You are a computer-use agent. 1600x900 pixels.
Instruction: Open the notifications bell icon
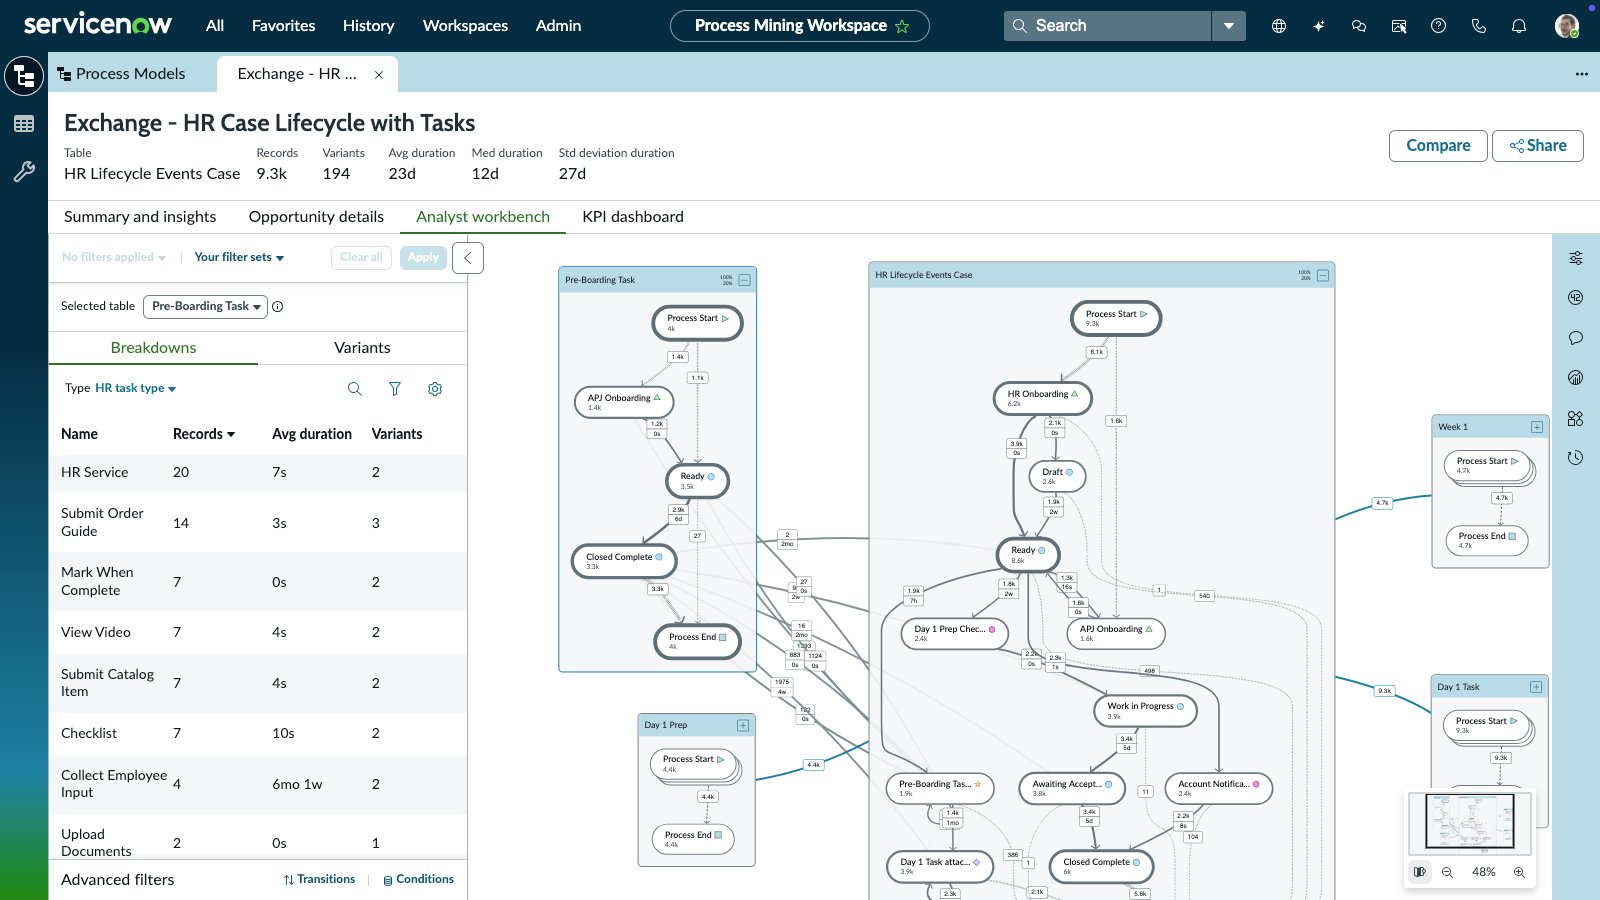1519,26
